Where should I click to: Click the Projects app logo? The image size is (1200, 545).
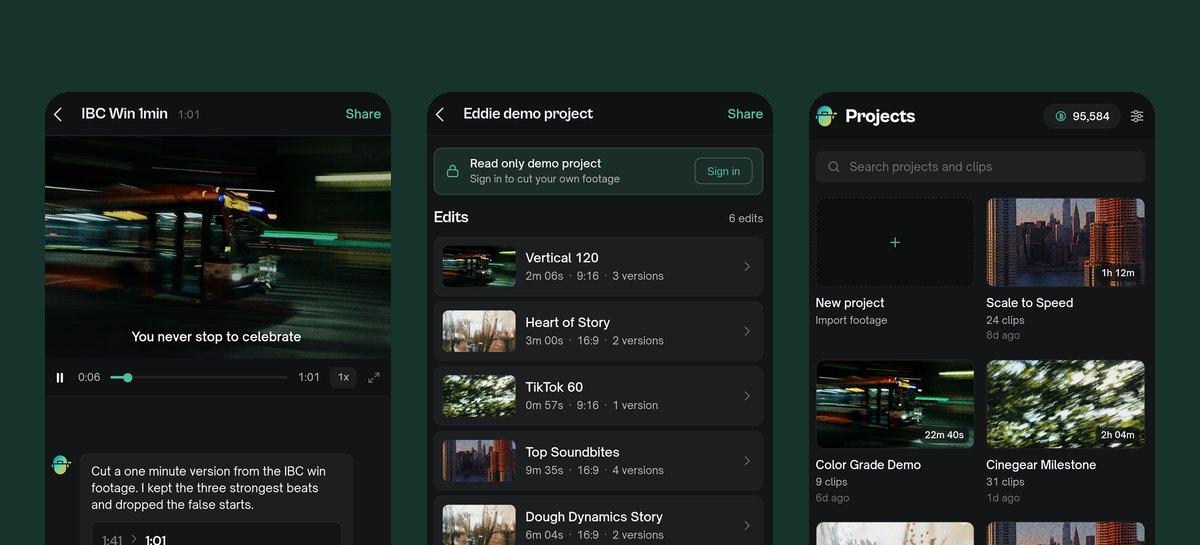pos(826,116)
